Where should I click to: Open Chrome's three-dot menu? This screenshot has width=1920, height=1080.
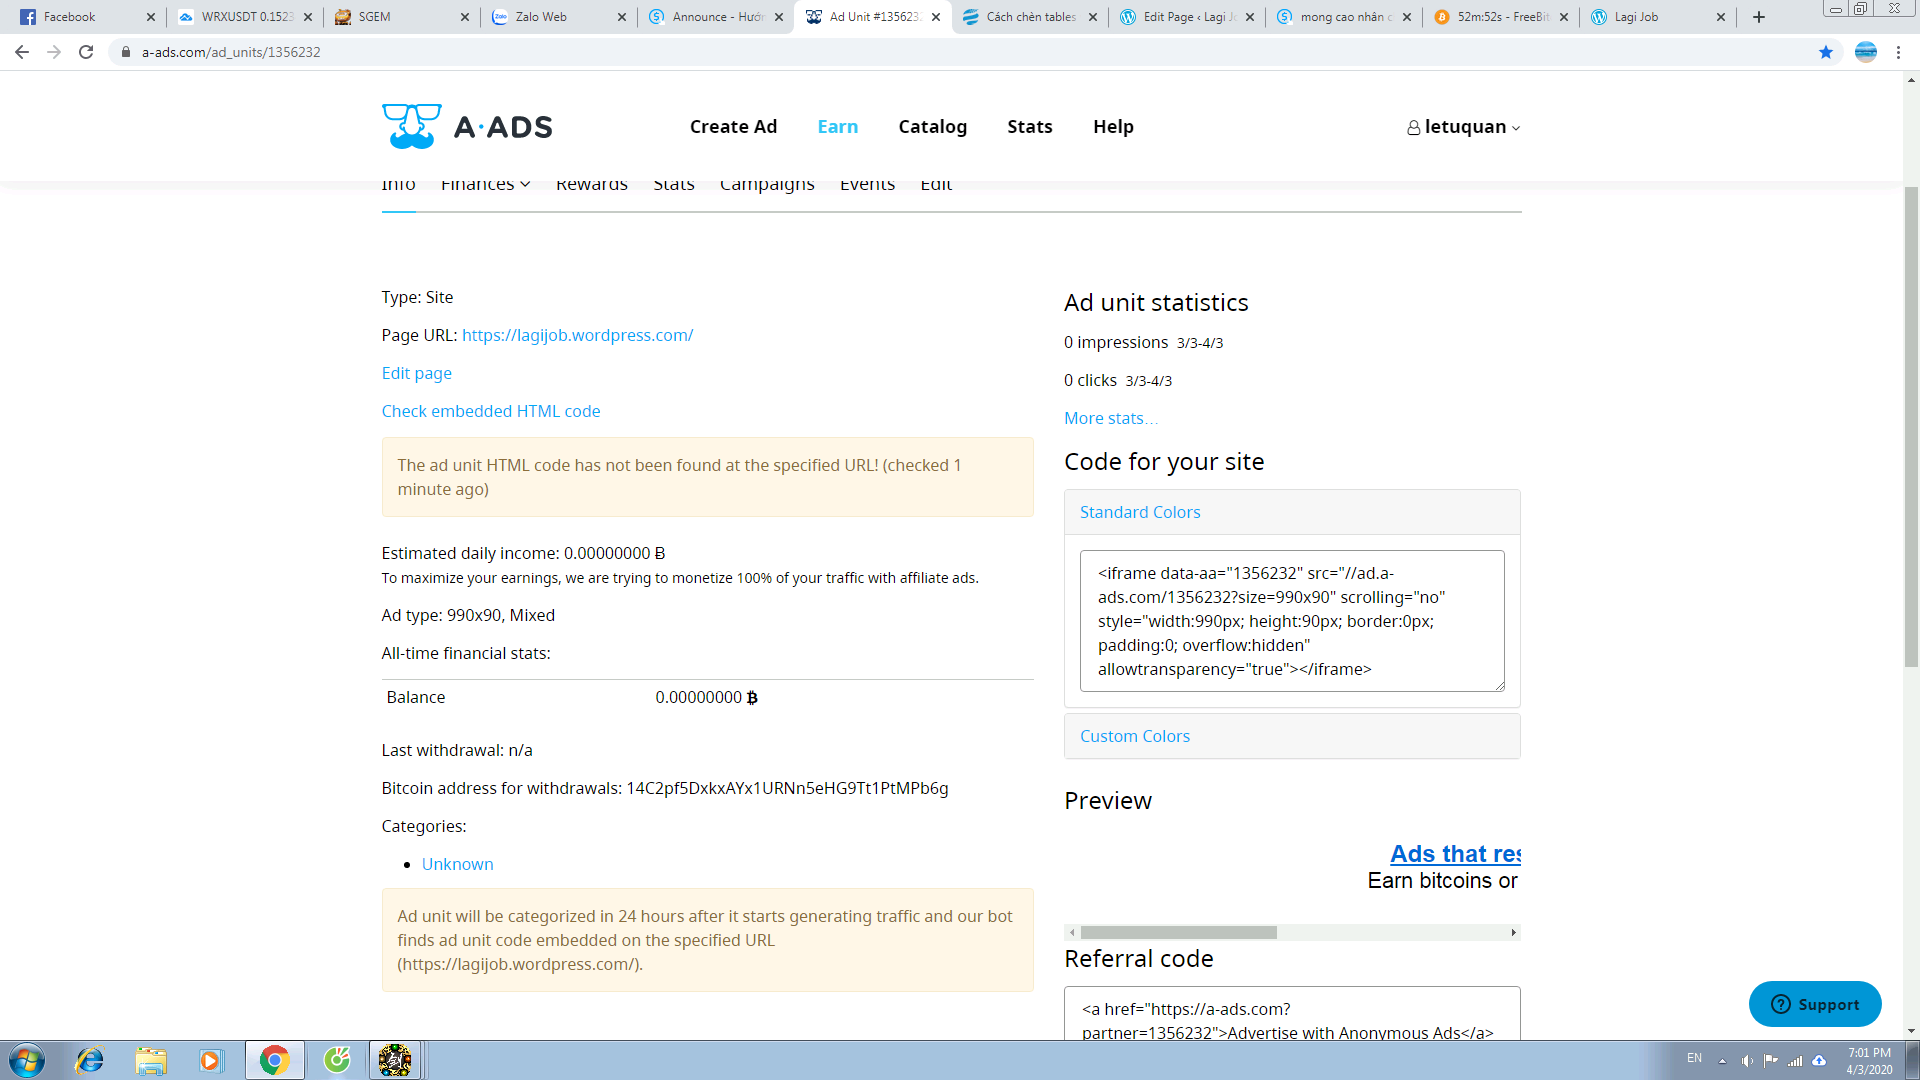tap(1898, 52)
